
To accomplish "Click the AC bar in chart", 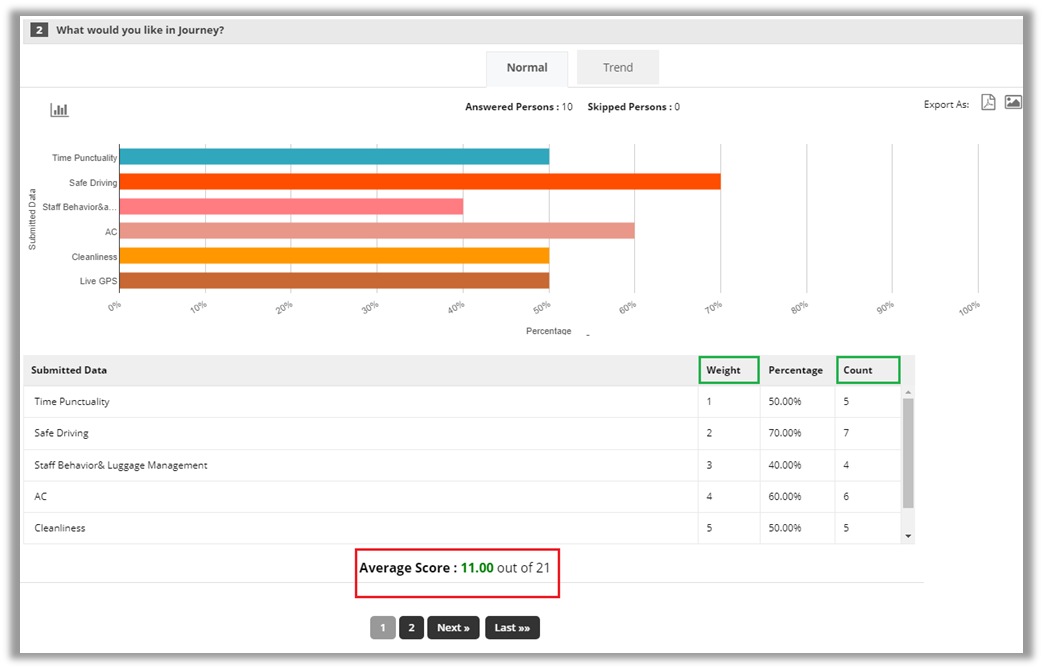I will click(377, 231).
